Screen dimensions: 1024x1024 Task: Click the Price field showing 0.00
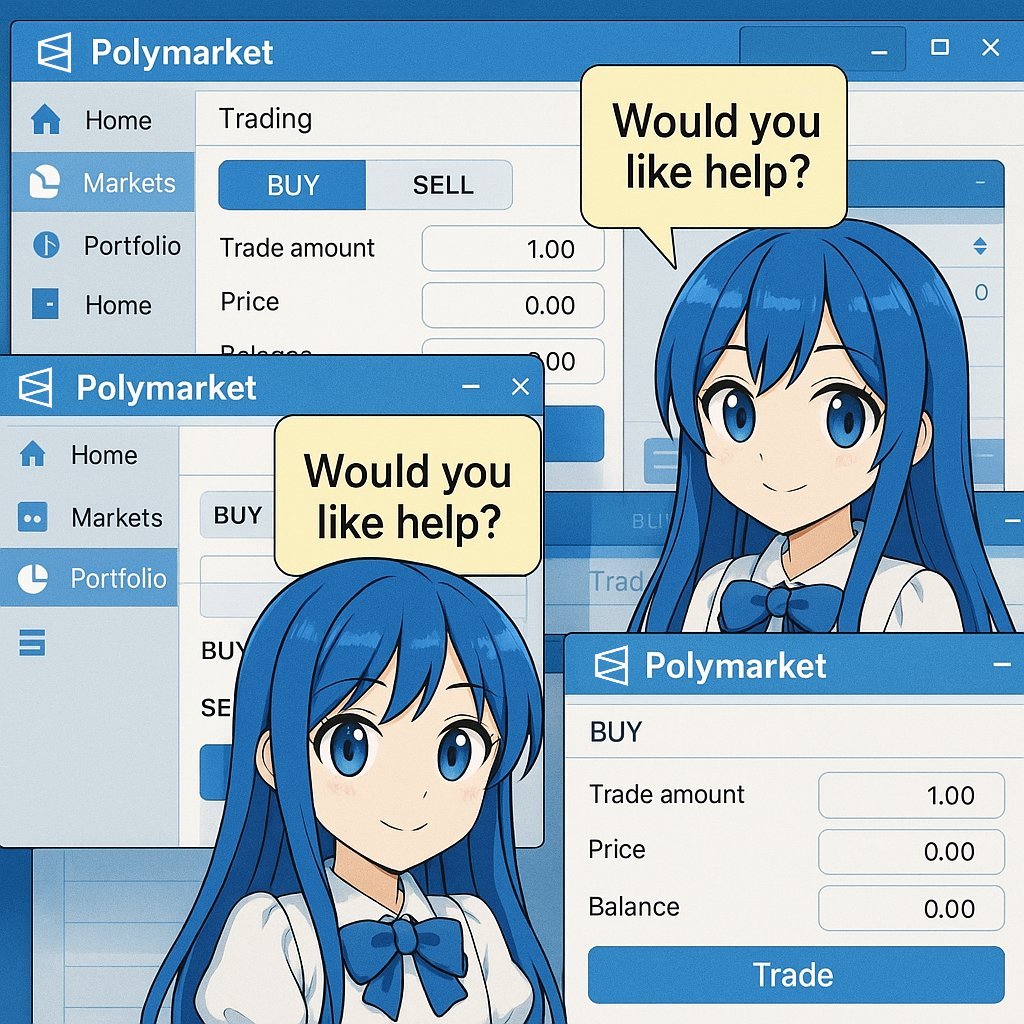pos(910,851)
